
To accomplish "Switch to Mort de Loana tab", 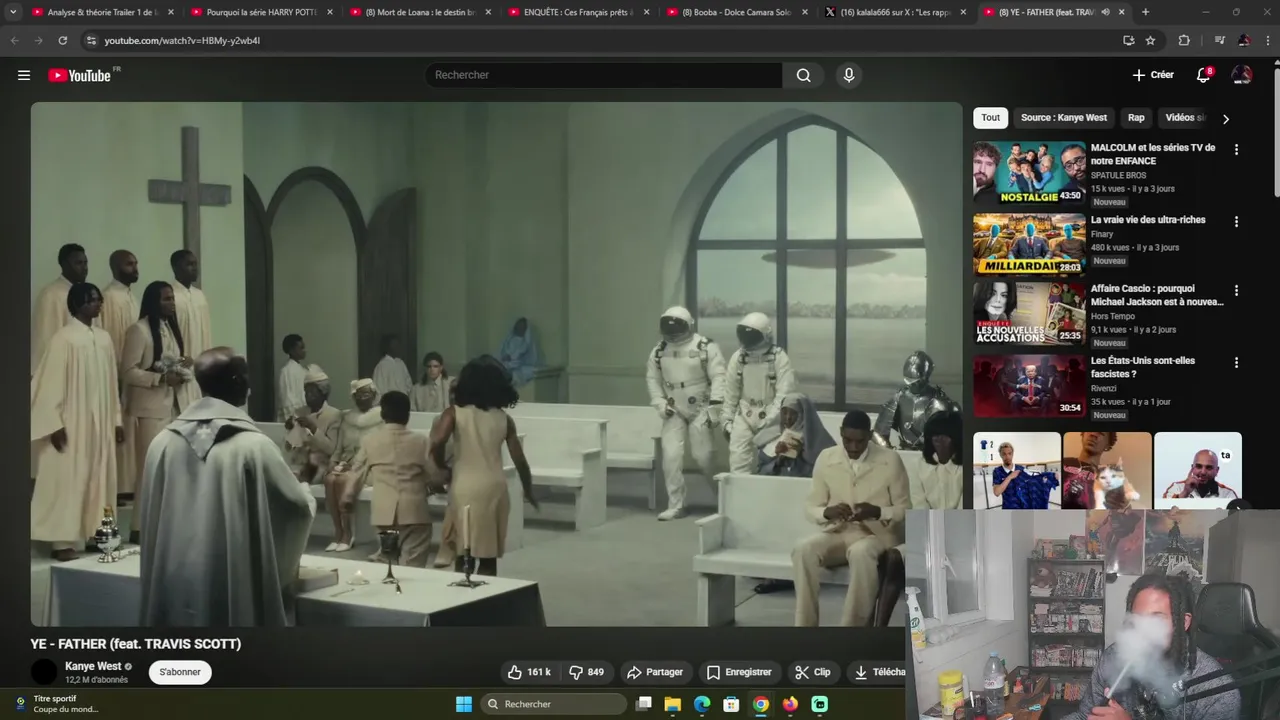I will point(421,12).
